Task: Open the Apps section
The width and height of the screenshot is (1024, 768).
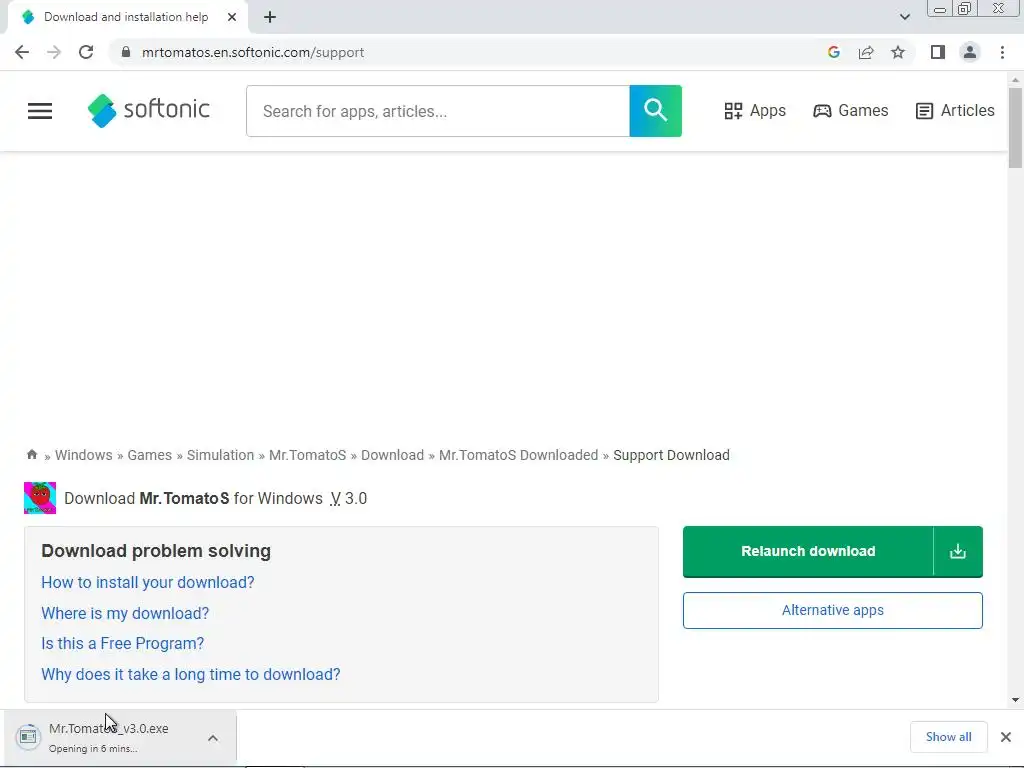Action: coord(755,111)
